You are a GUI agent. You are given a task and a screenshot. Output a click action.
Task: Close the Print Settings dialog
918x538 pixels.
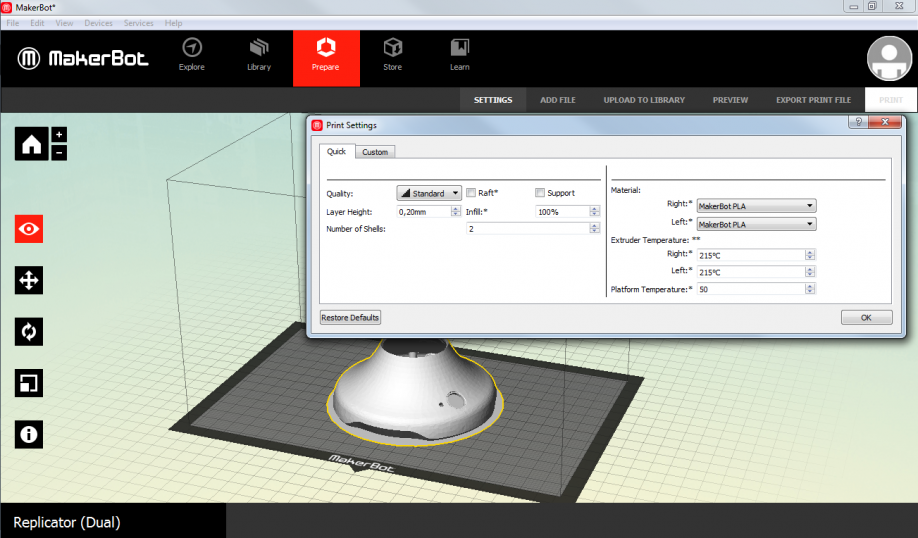885,122
